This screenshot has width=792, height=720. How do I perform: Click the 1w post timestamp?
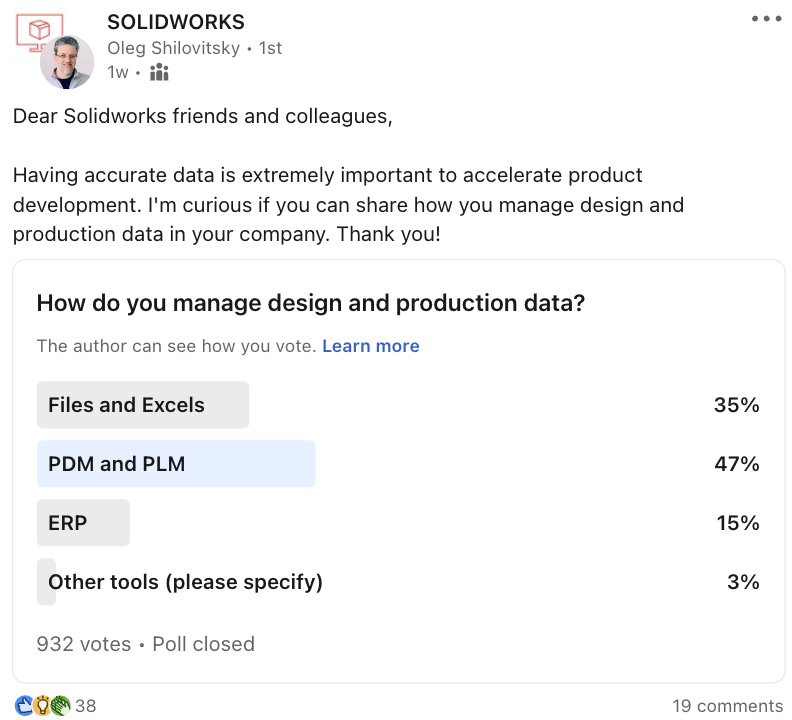(x=118, y=72)
